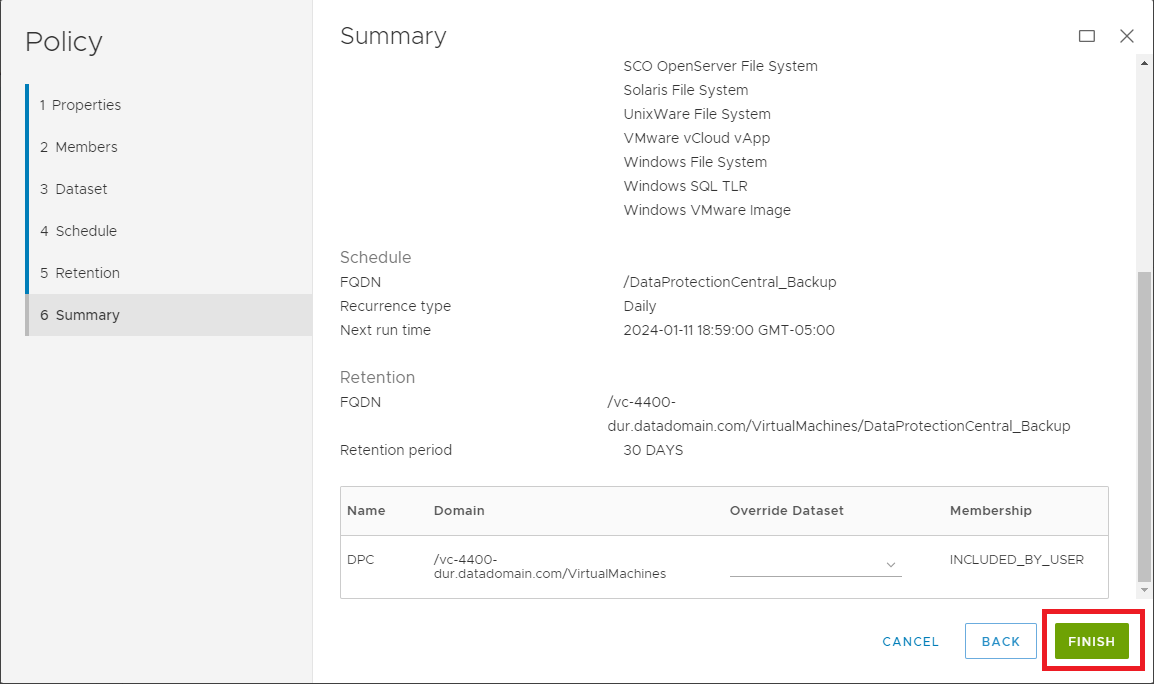Maximize the Policy wizard dialog

[1087, 36]
